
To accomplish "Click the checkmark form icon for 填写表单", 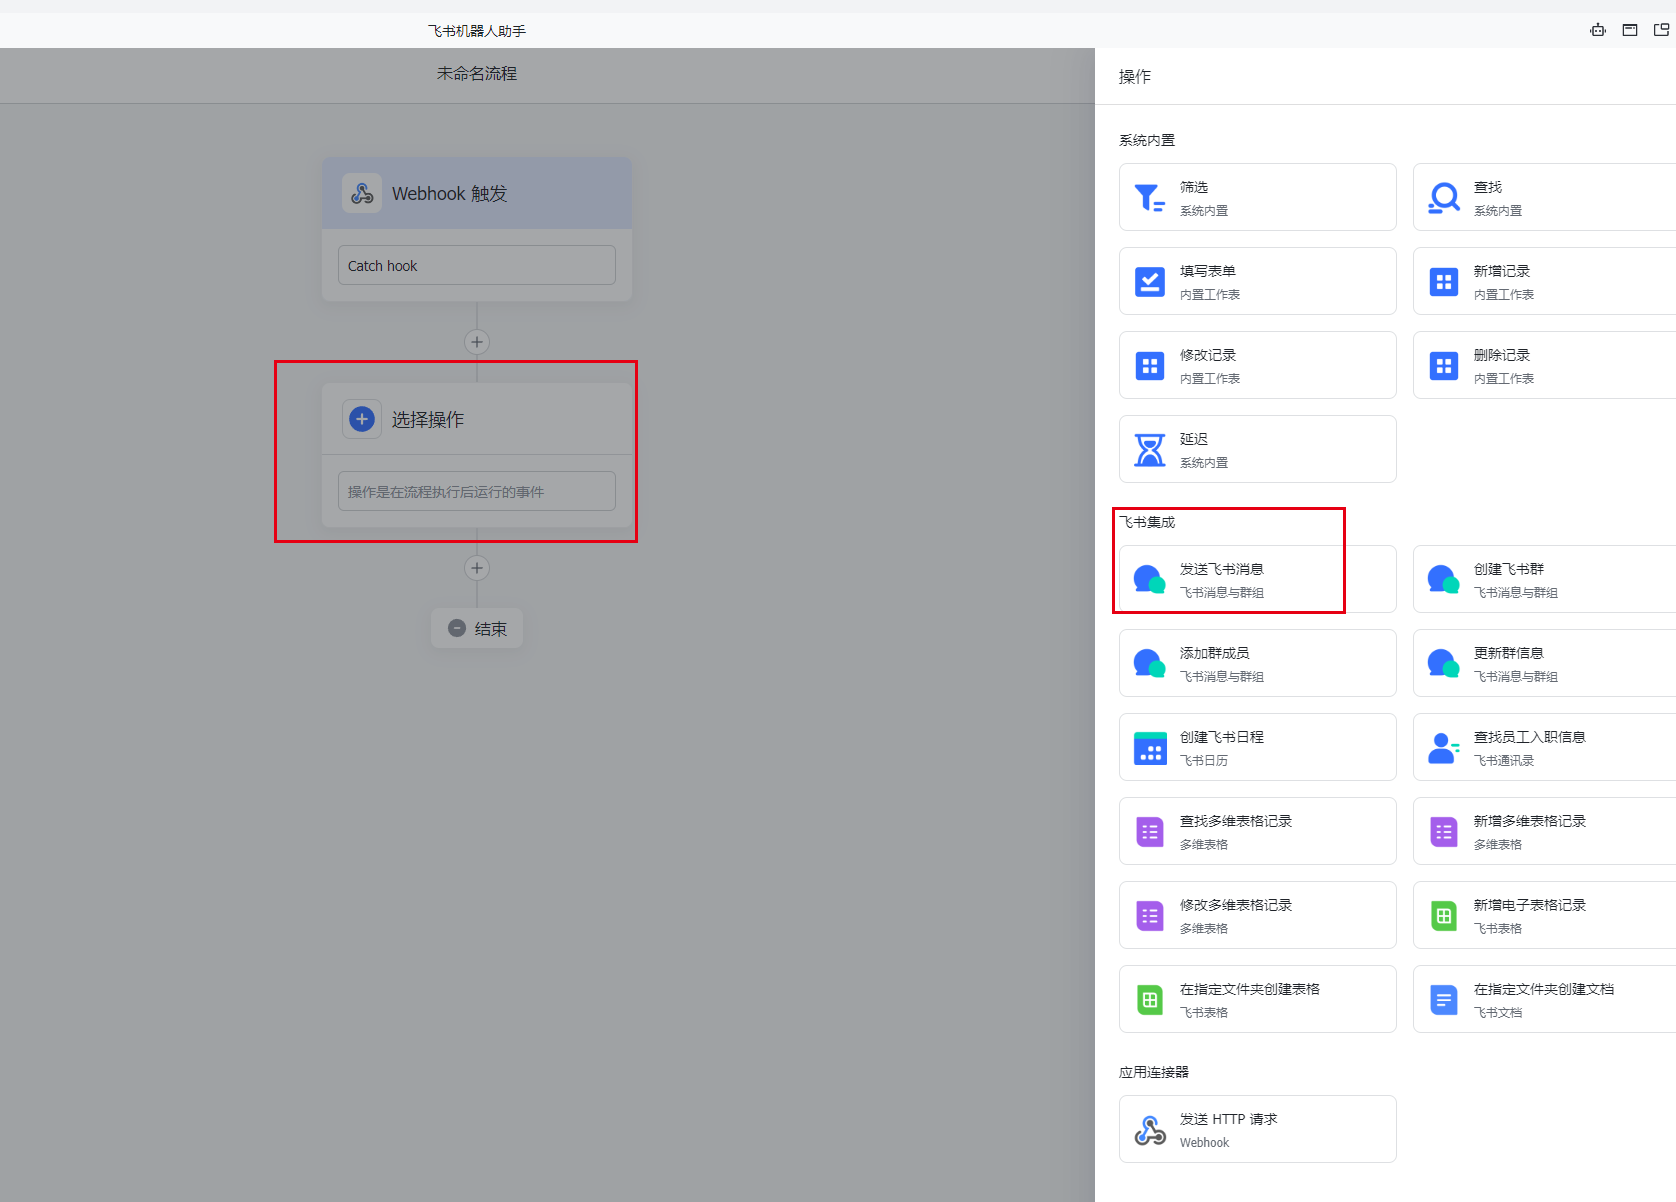I will point(1149,282).
